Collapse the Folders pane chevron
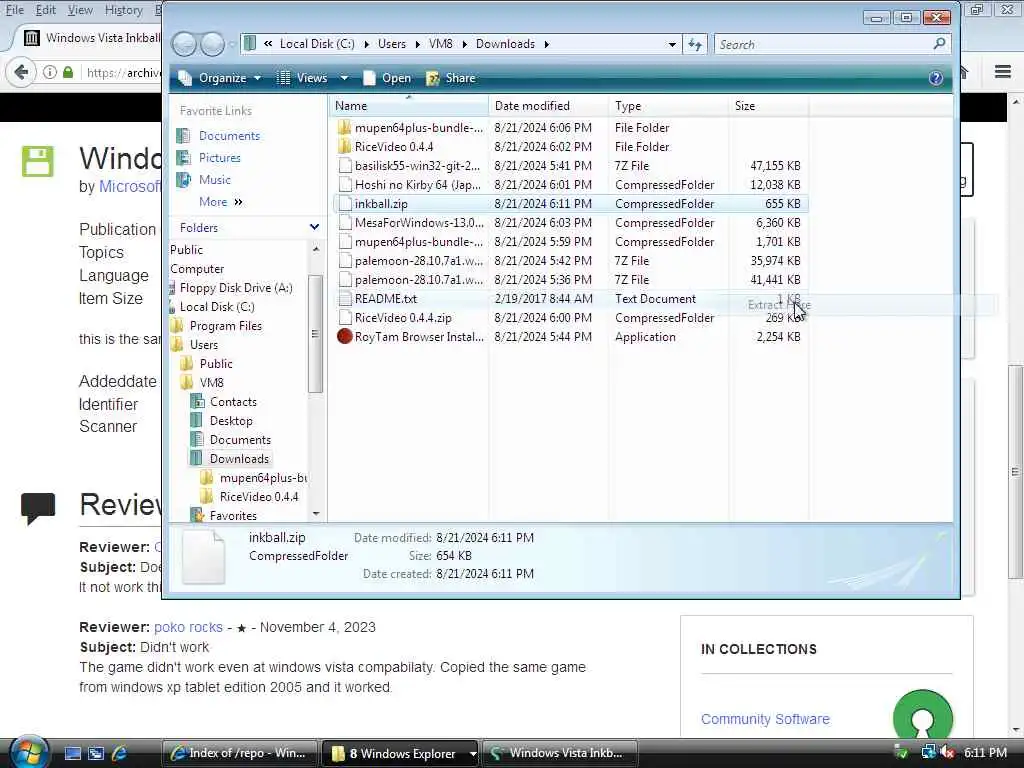 [x=314, y=227]
